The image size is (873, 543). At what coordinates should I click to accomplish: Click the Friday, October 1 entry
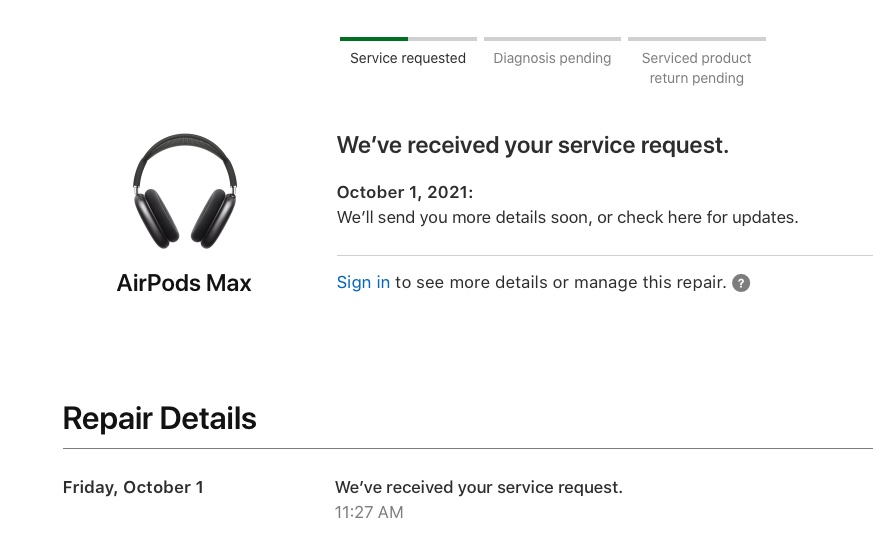133,487
